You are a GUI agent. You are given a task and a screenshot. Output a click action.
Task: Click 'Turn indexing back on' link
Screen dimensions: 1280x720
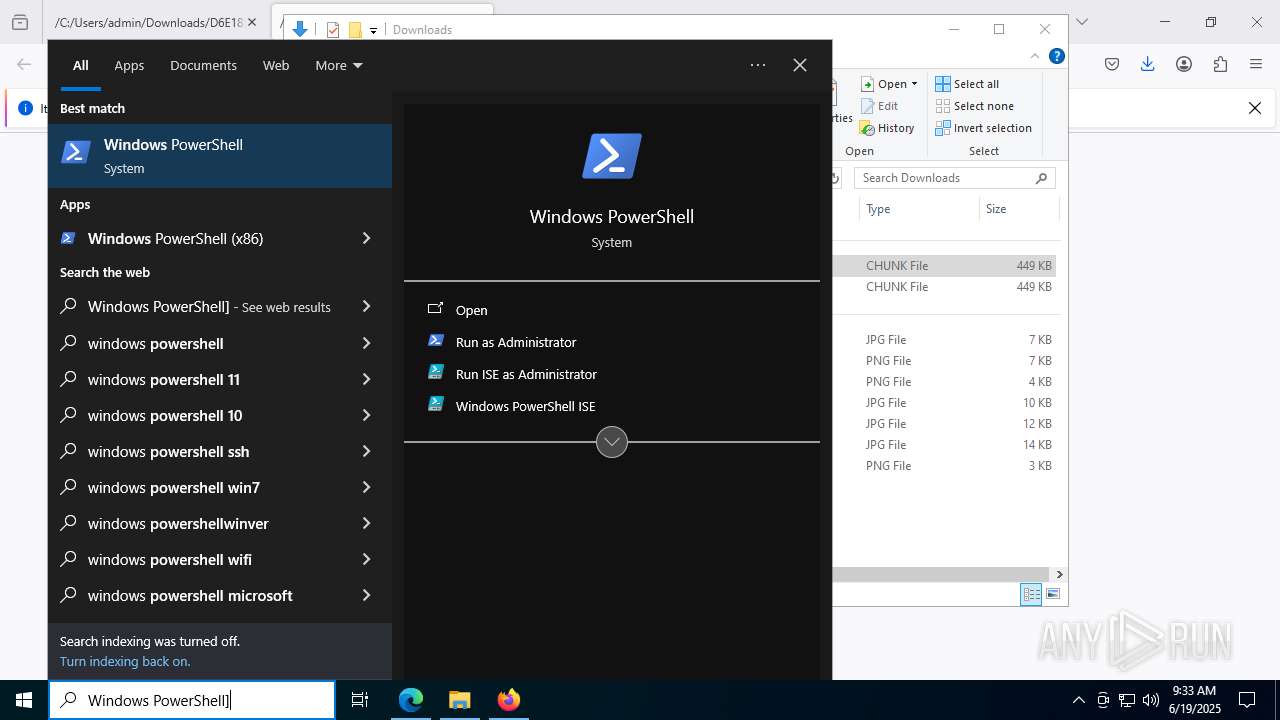coord(125,661)
